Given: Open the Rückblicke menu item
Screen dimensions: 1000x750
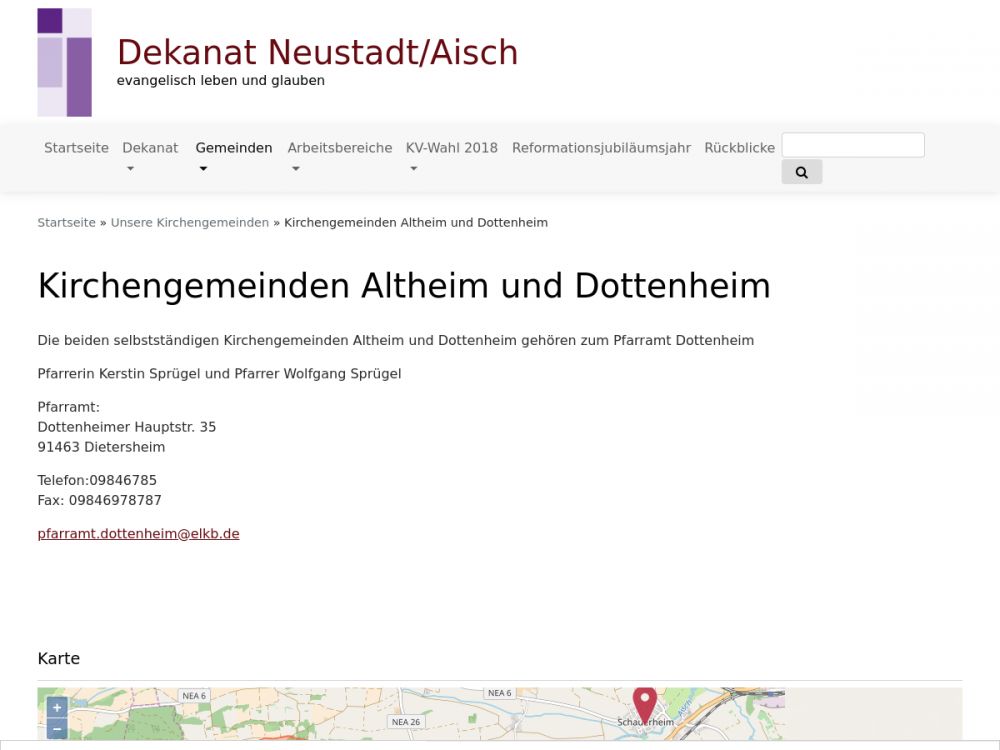Looking at the screenshot, I should (x=739, y=148).
